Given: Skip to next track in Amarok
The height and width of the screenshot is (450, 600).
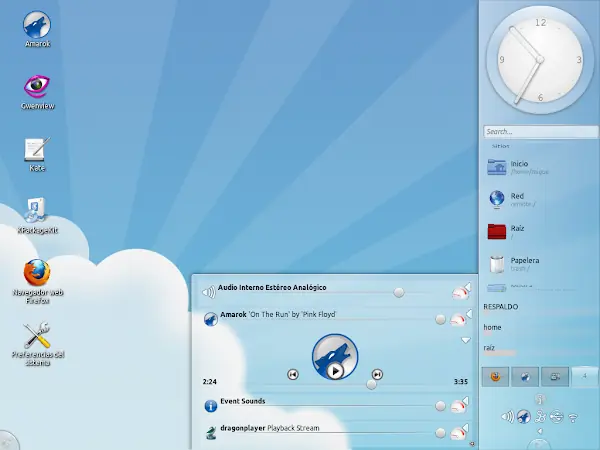Looking at the screenshot, I should coord(377,374).
